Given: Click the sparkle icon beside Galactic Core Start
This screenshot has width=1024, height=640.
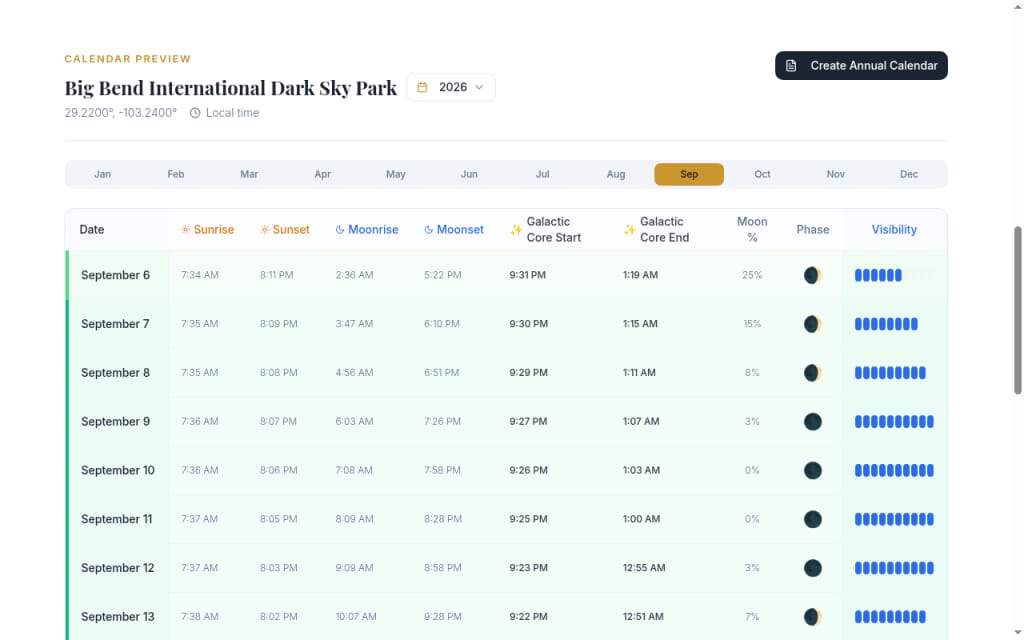Looking at the screenshot, I should (516, 230).
